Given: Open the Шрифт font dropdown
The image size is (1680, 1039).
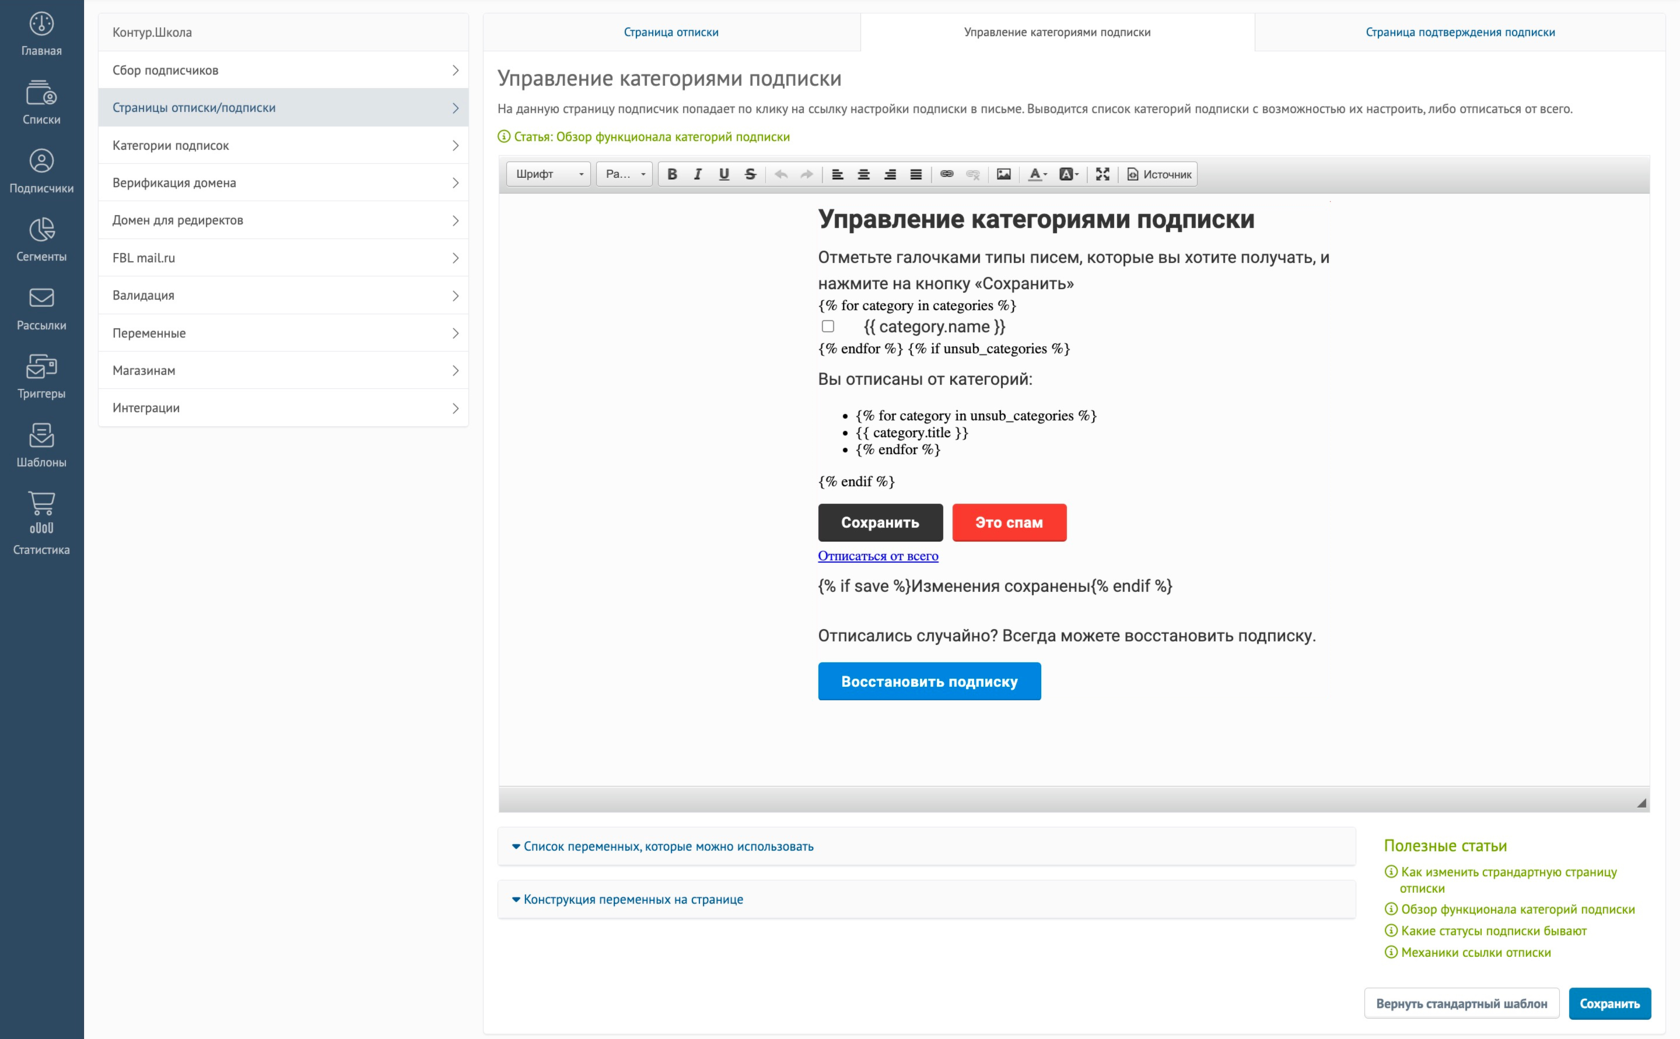Looking at the screenshot, I should (x=549, y=174).
